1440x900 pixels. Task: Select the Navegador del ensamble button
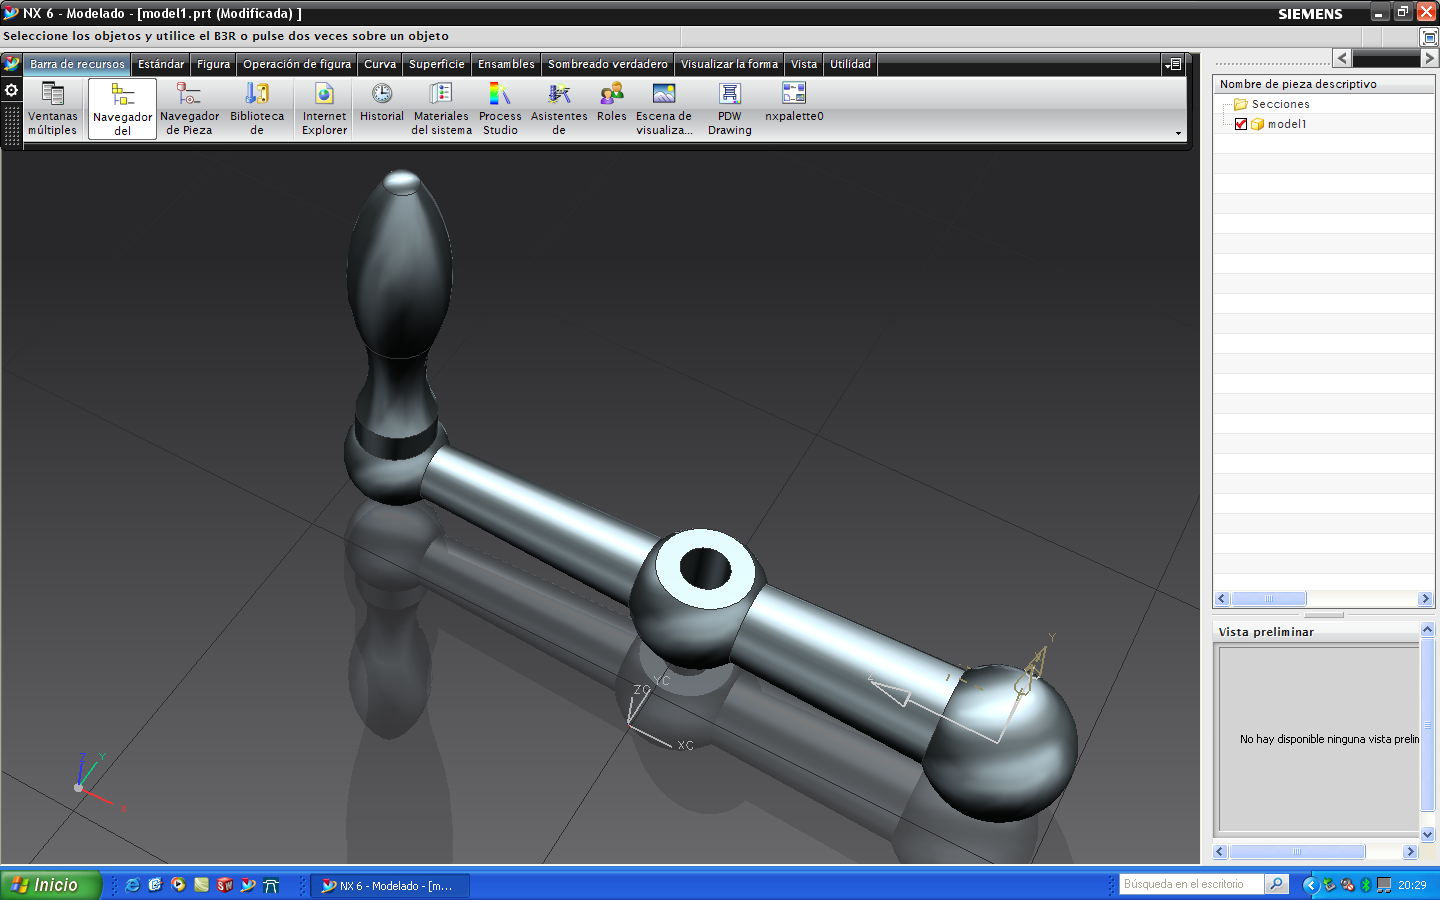click(x=122, y=109)
